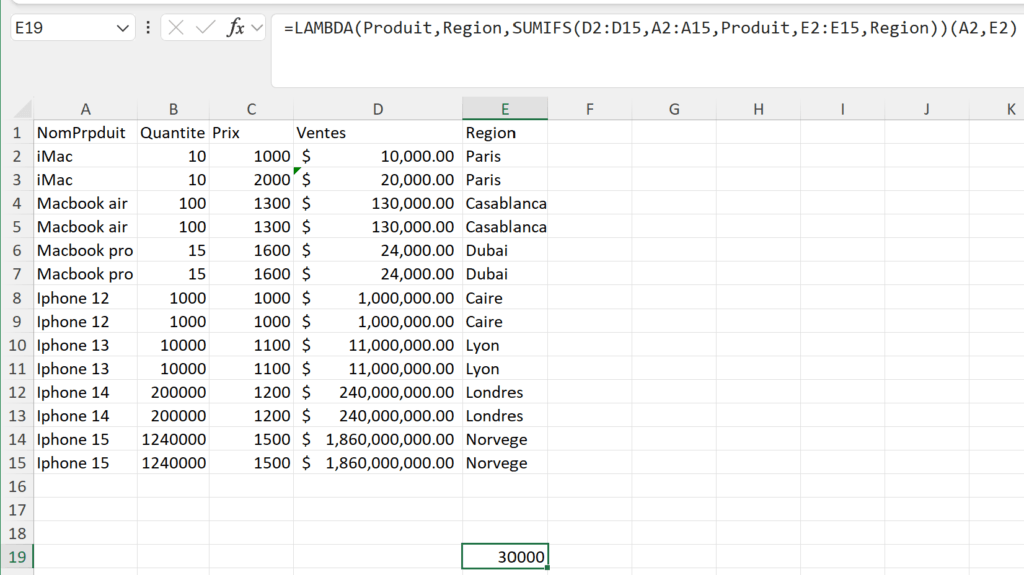Click sales value 130,000.00 in row 5

coord(378,227)
